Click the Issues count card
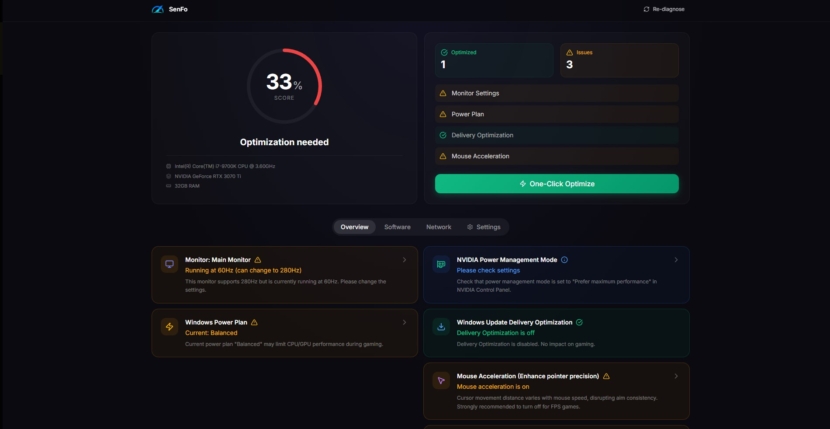The height and width of the screenshot is (429, 830). [x=619, y=60]
